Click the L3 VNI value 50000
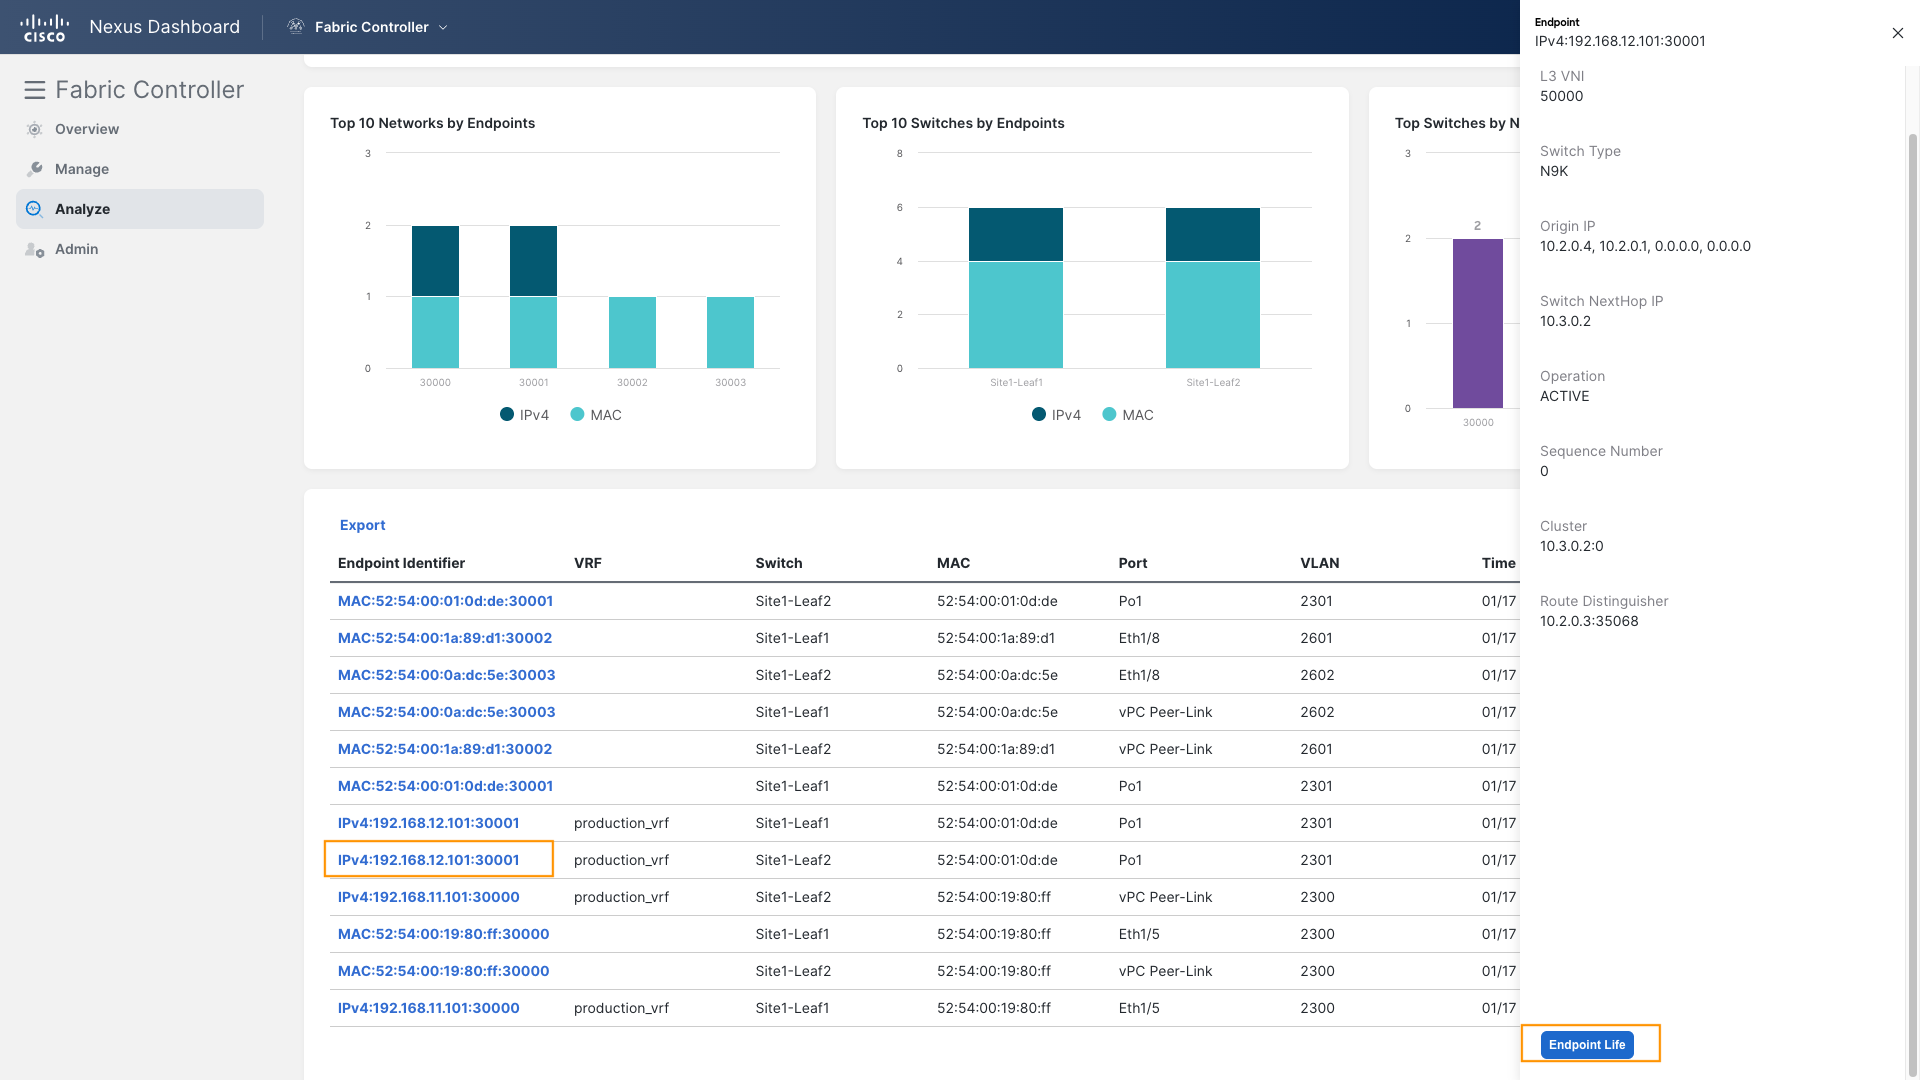Image resolution: width=1920 pixels, height=1080 pixels. (1561, 96)
